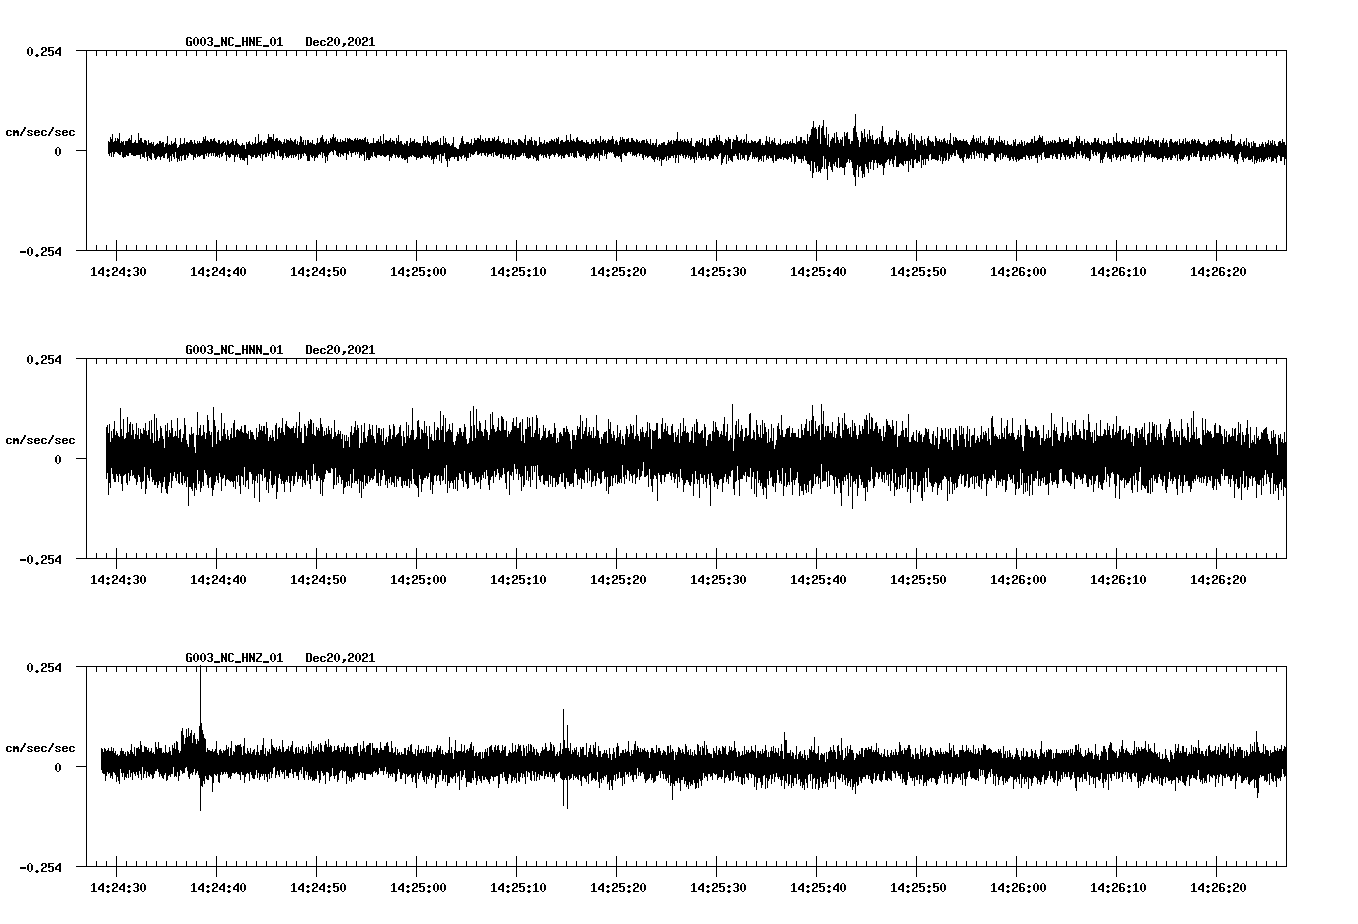The height and width of the screenshot is (924, 1358).
Task: Click the Dec20,2021 date on HNZ plot
Action: point(340,658)
